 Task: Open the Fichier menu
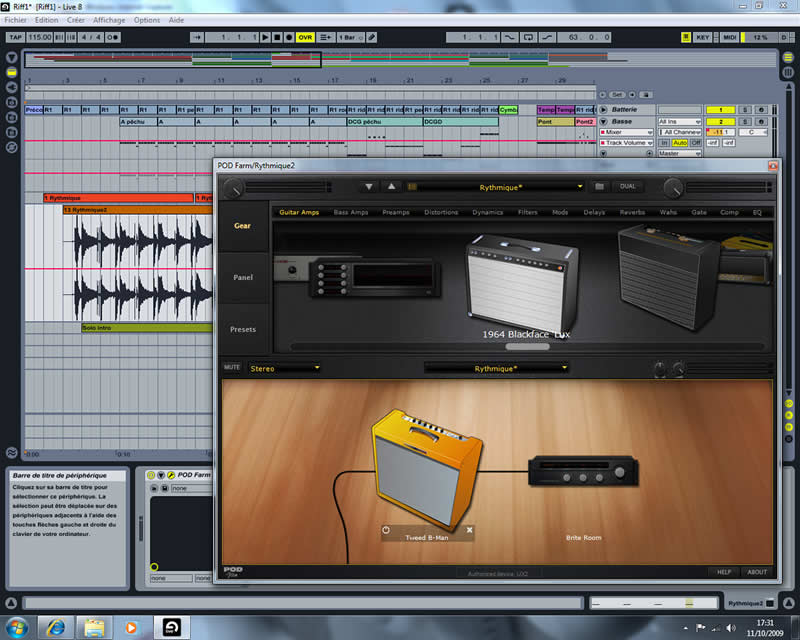(15, 20)
